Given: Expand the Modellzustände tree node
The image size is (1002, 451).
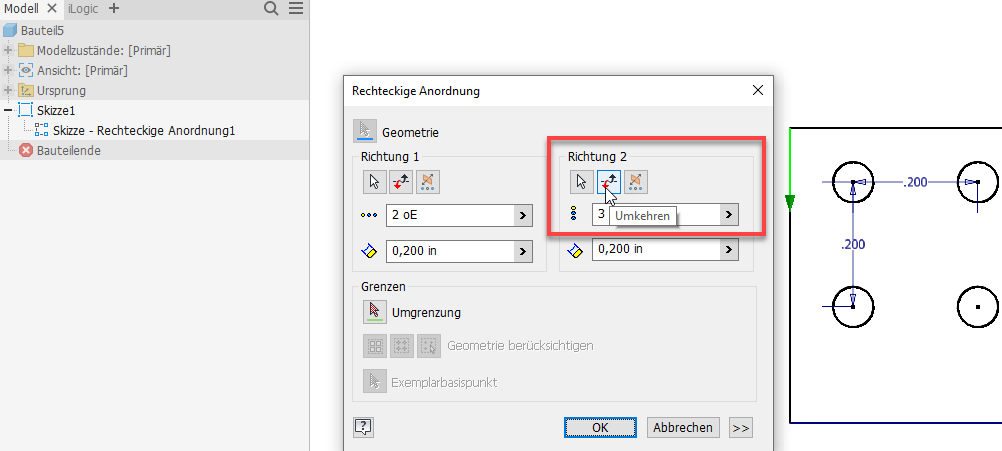Looking at the screenshot, I should pos(9,51).
